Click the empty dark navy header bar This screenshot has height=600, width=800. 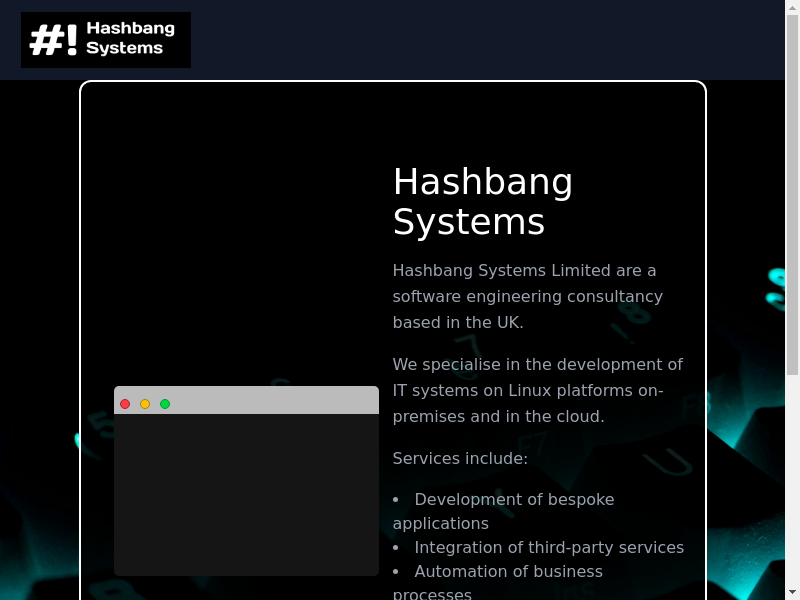click(480, 40)
